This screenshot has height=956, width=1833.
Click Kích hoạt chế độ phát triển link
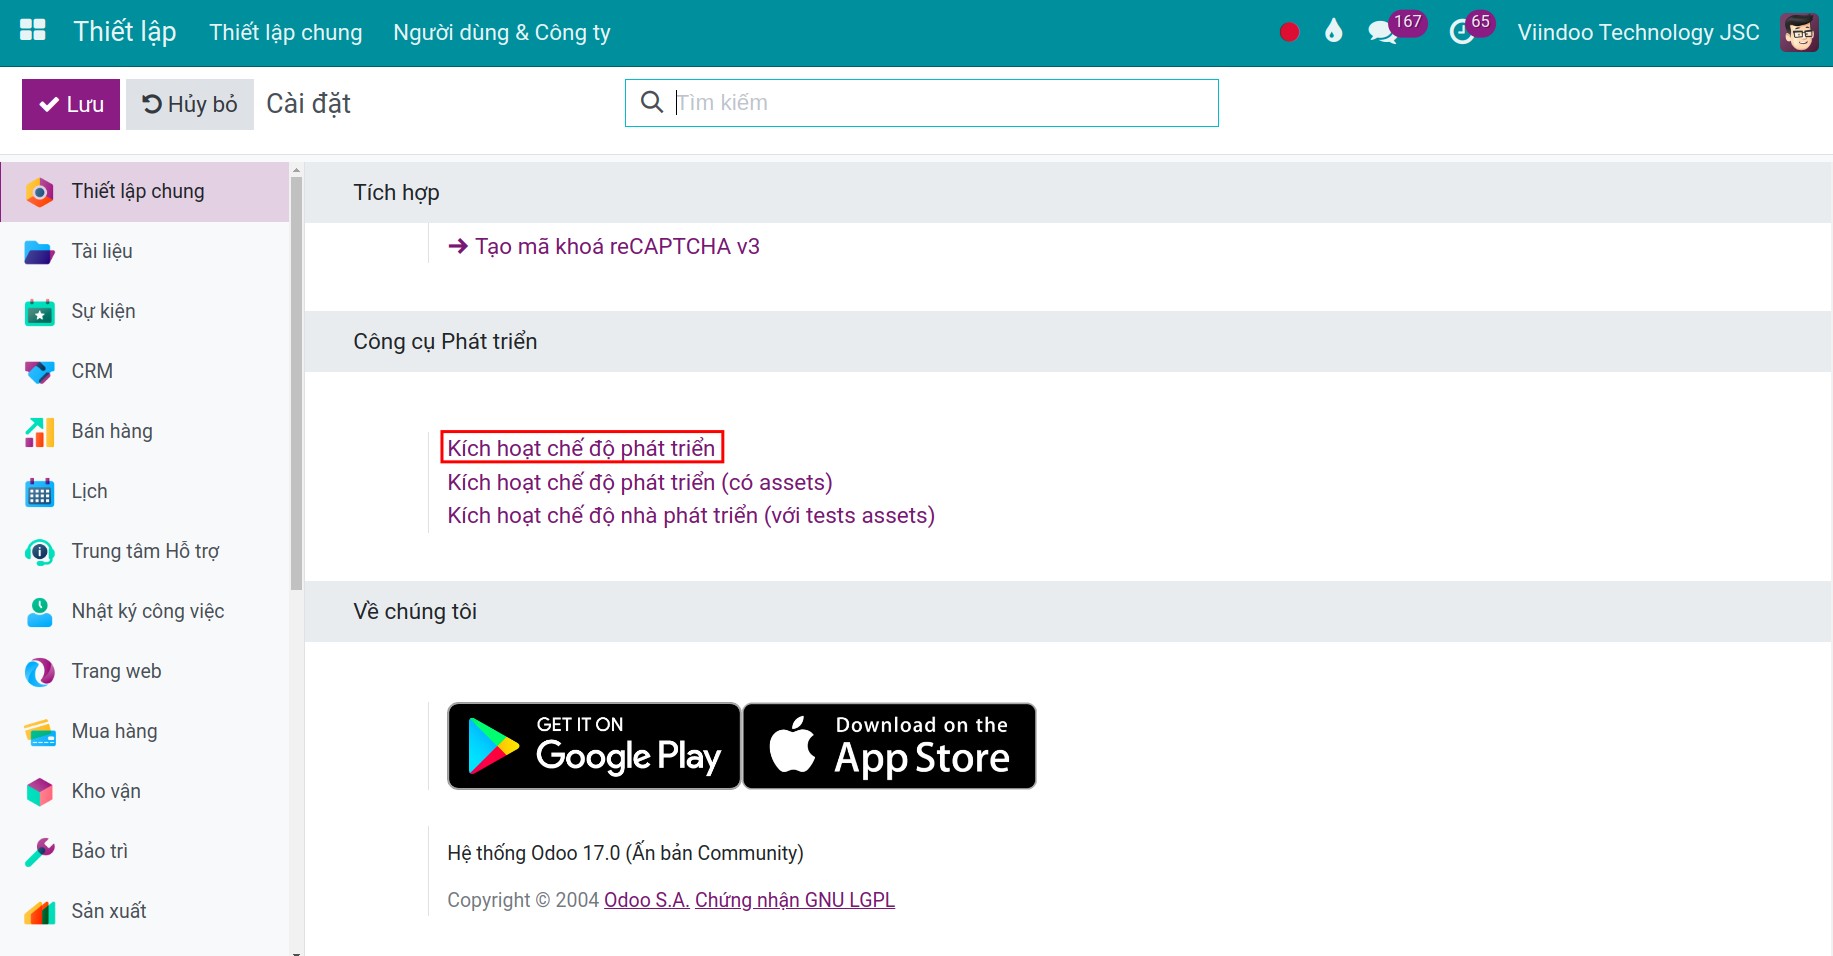pos(581,448)
